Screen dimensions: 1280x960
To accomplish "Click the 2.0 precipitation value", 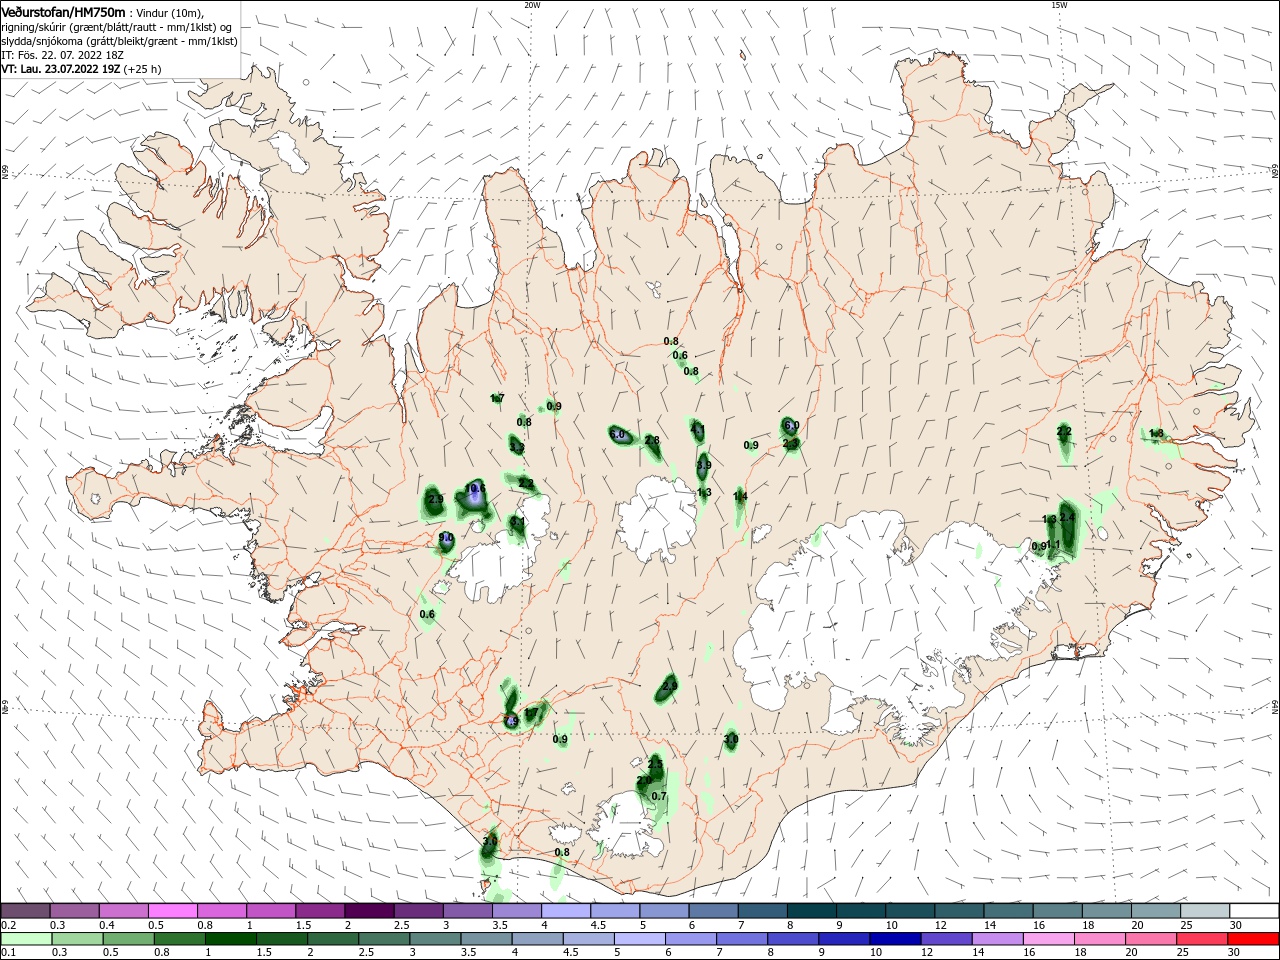I will pyautogui.click(x=644, y=780).
